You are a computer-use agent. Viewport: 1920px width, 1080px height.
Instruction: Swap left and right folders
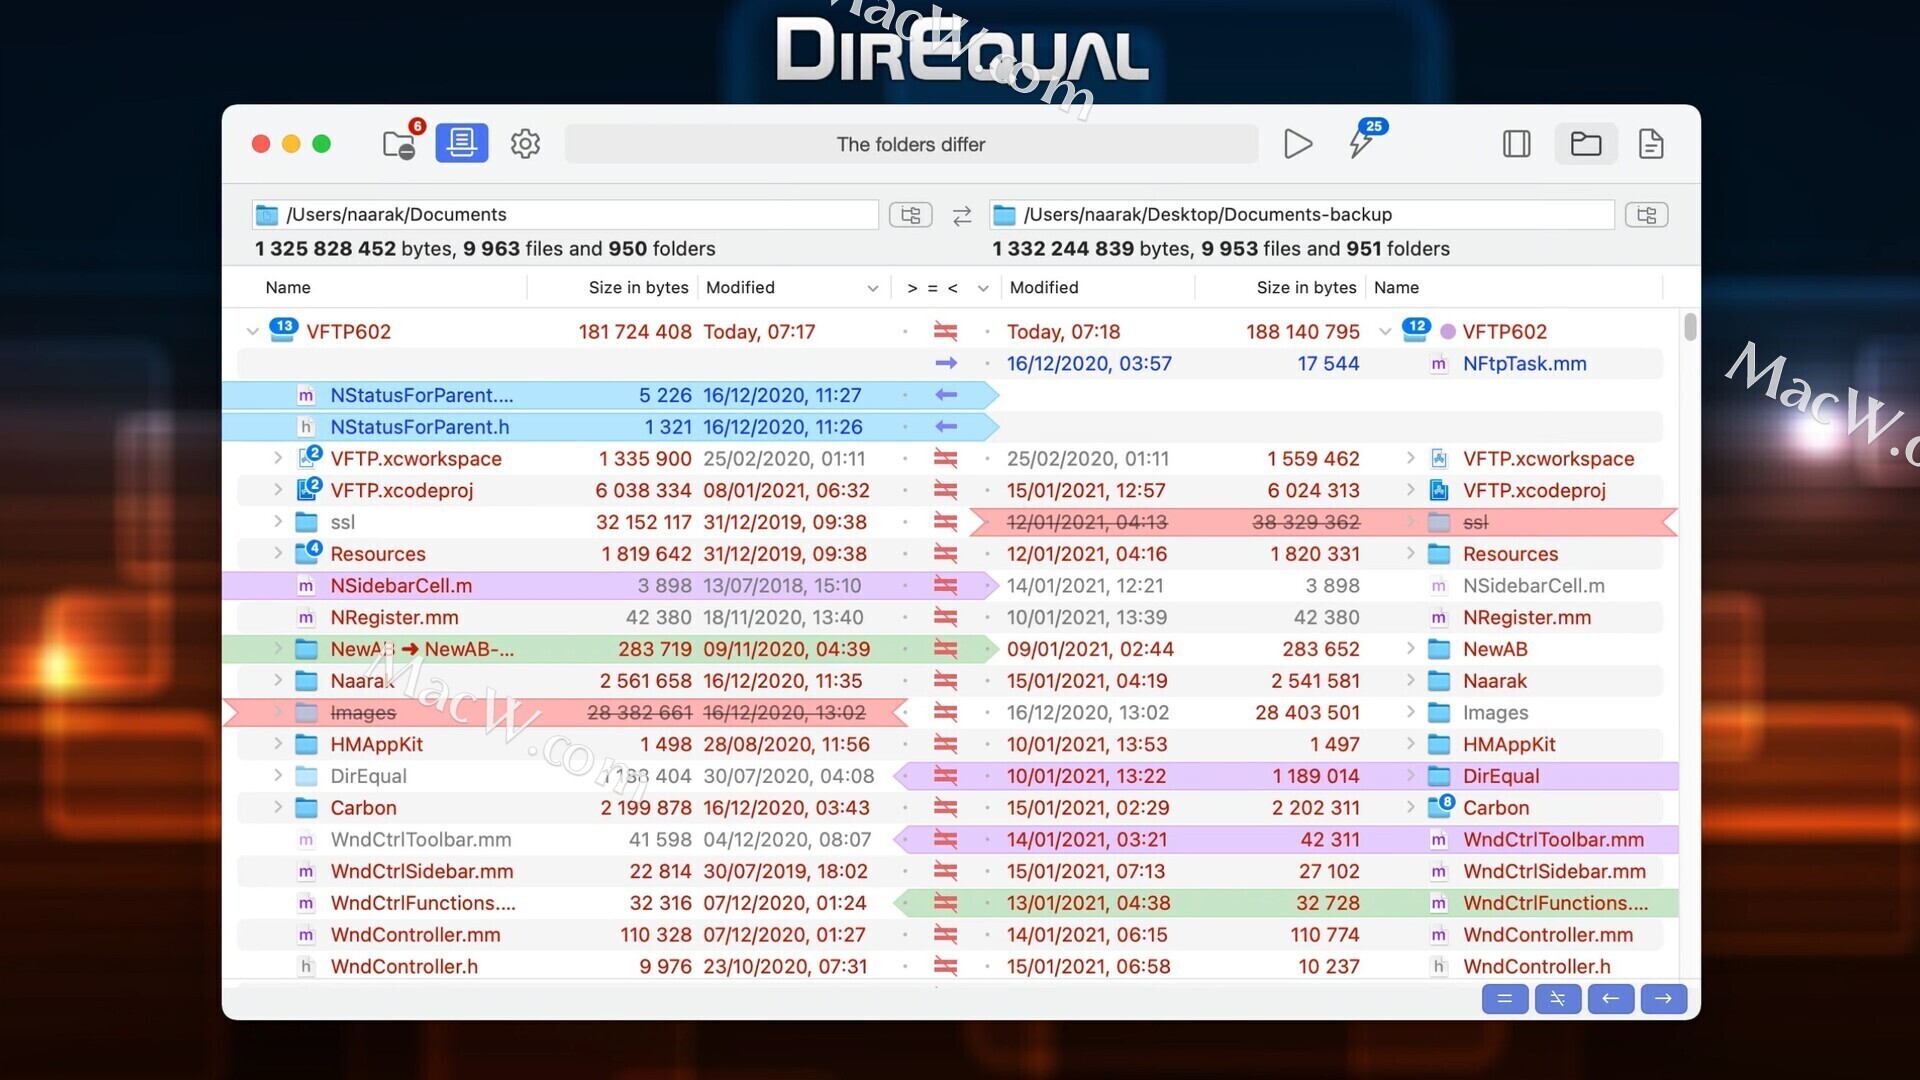pos(962,215)
